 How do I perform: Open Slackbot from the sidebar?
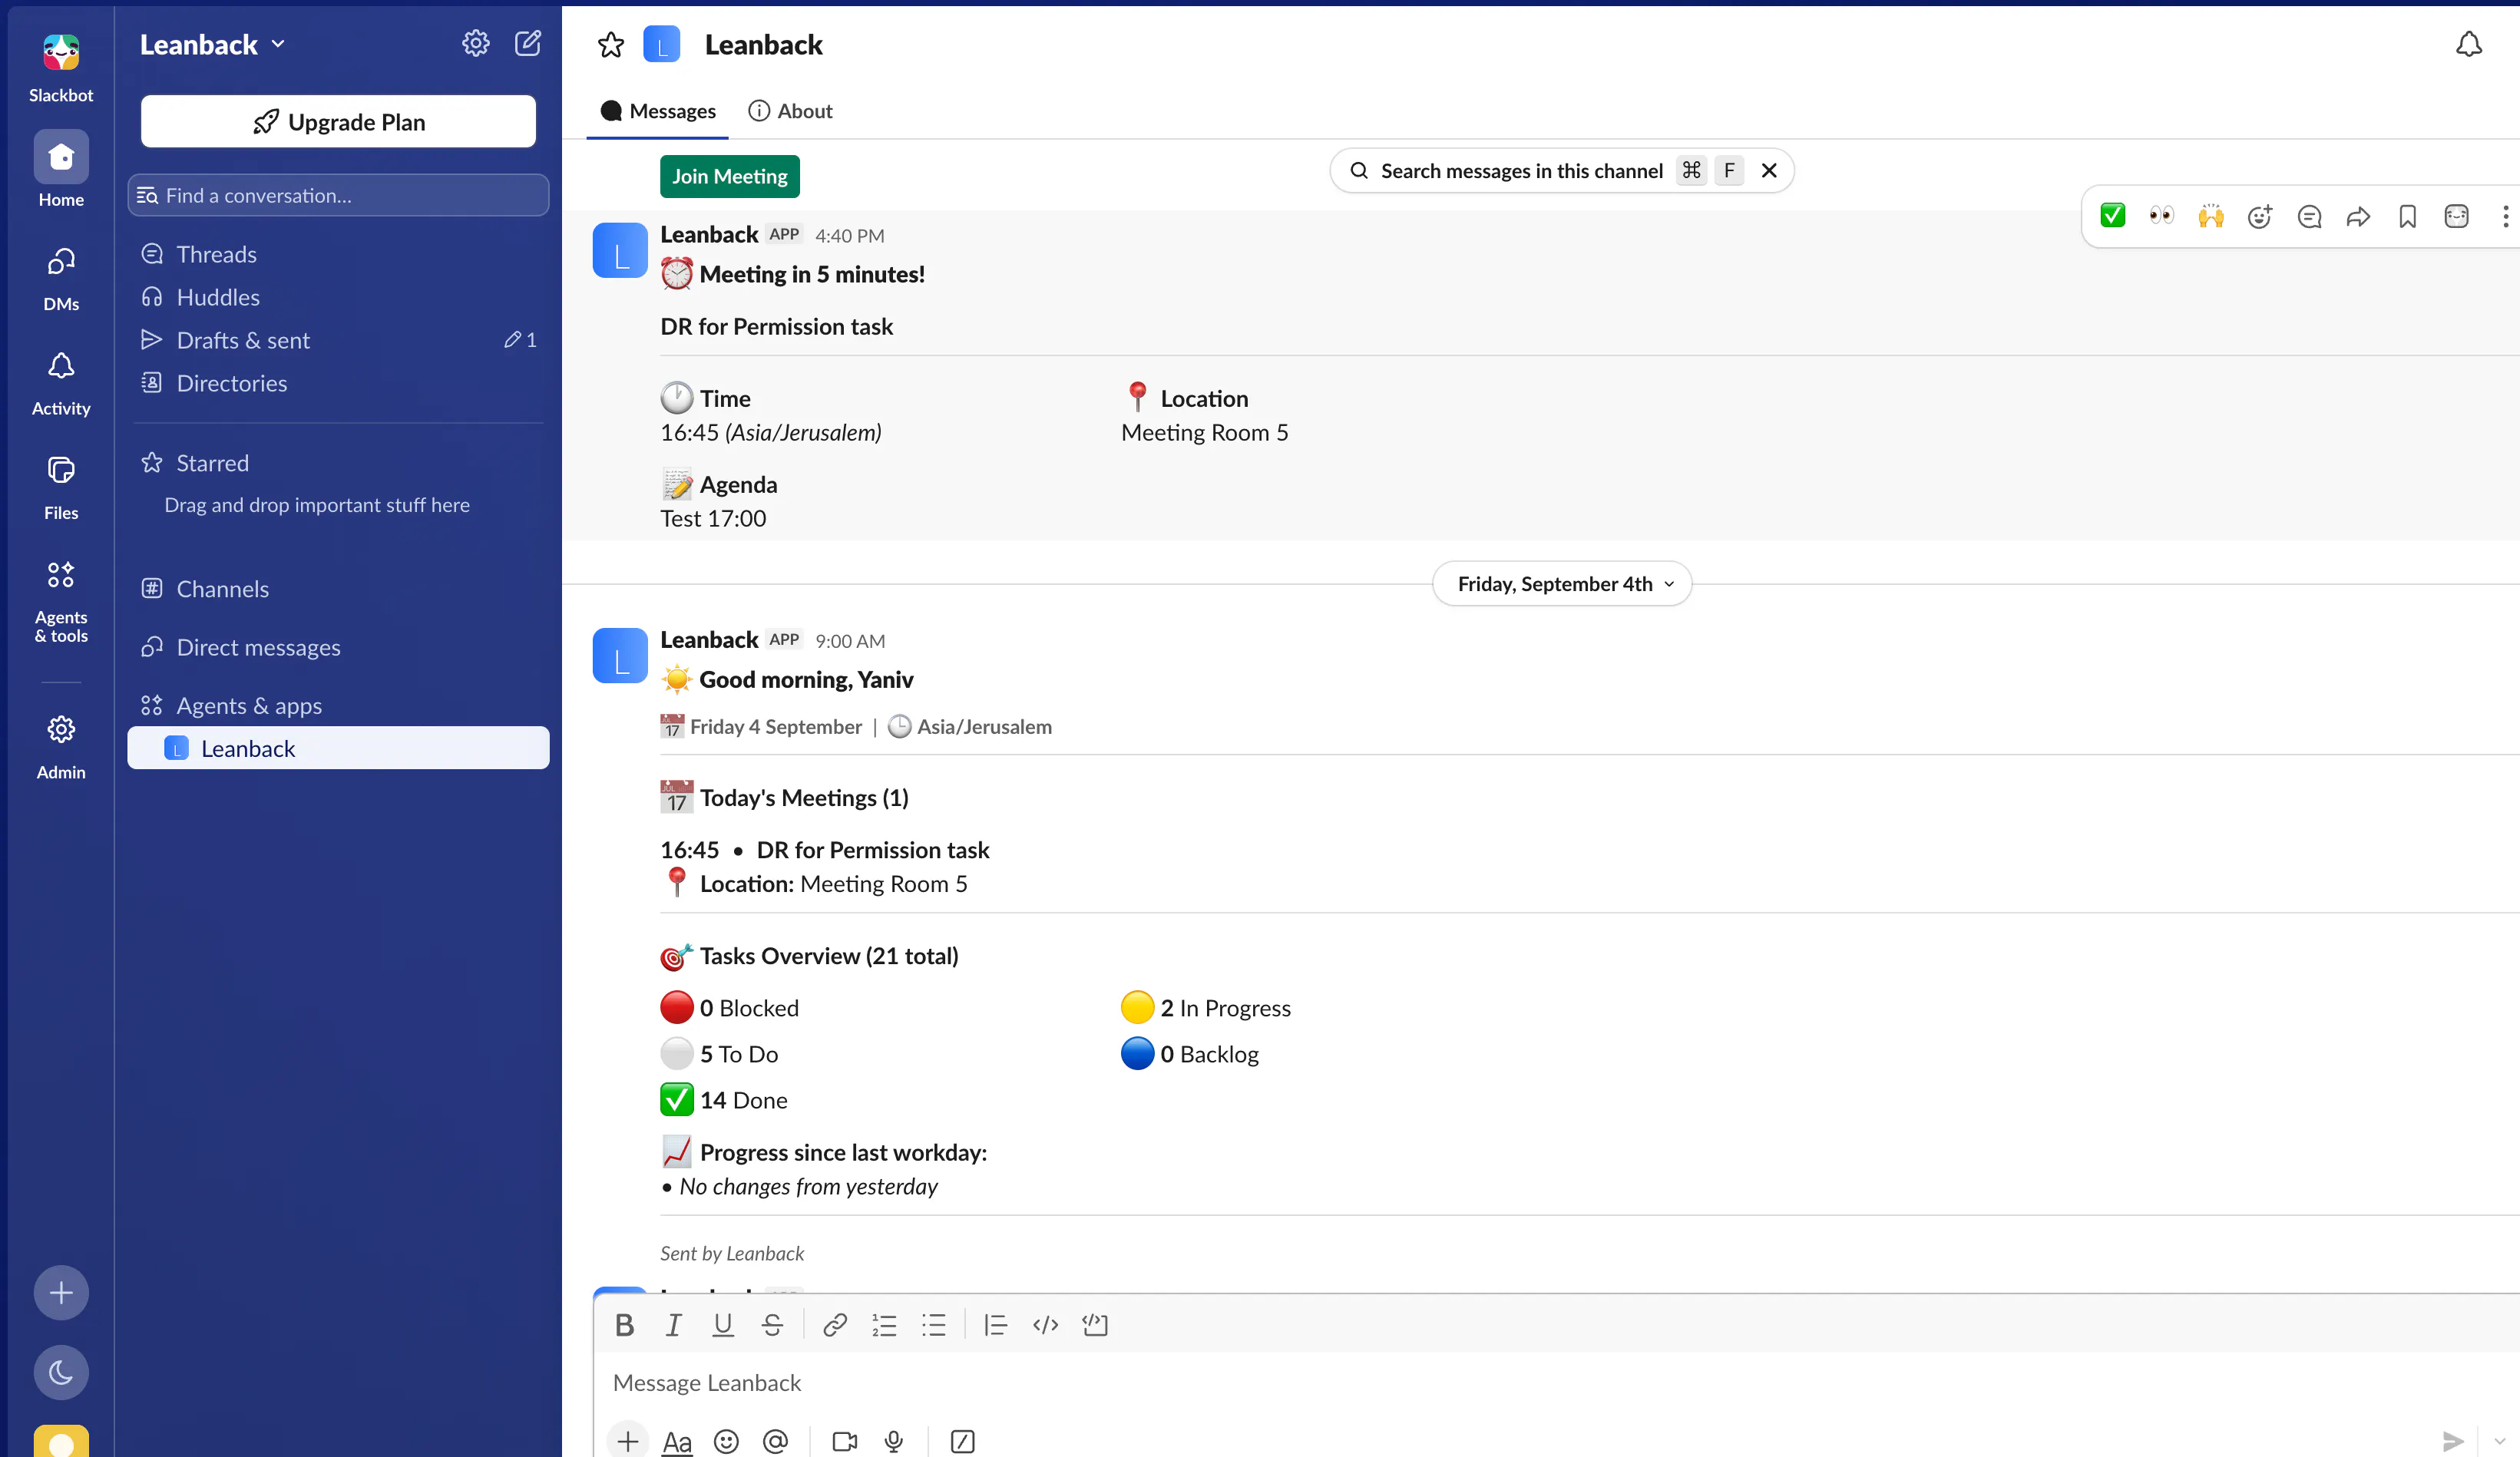[x=61, y=68]
